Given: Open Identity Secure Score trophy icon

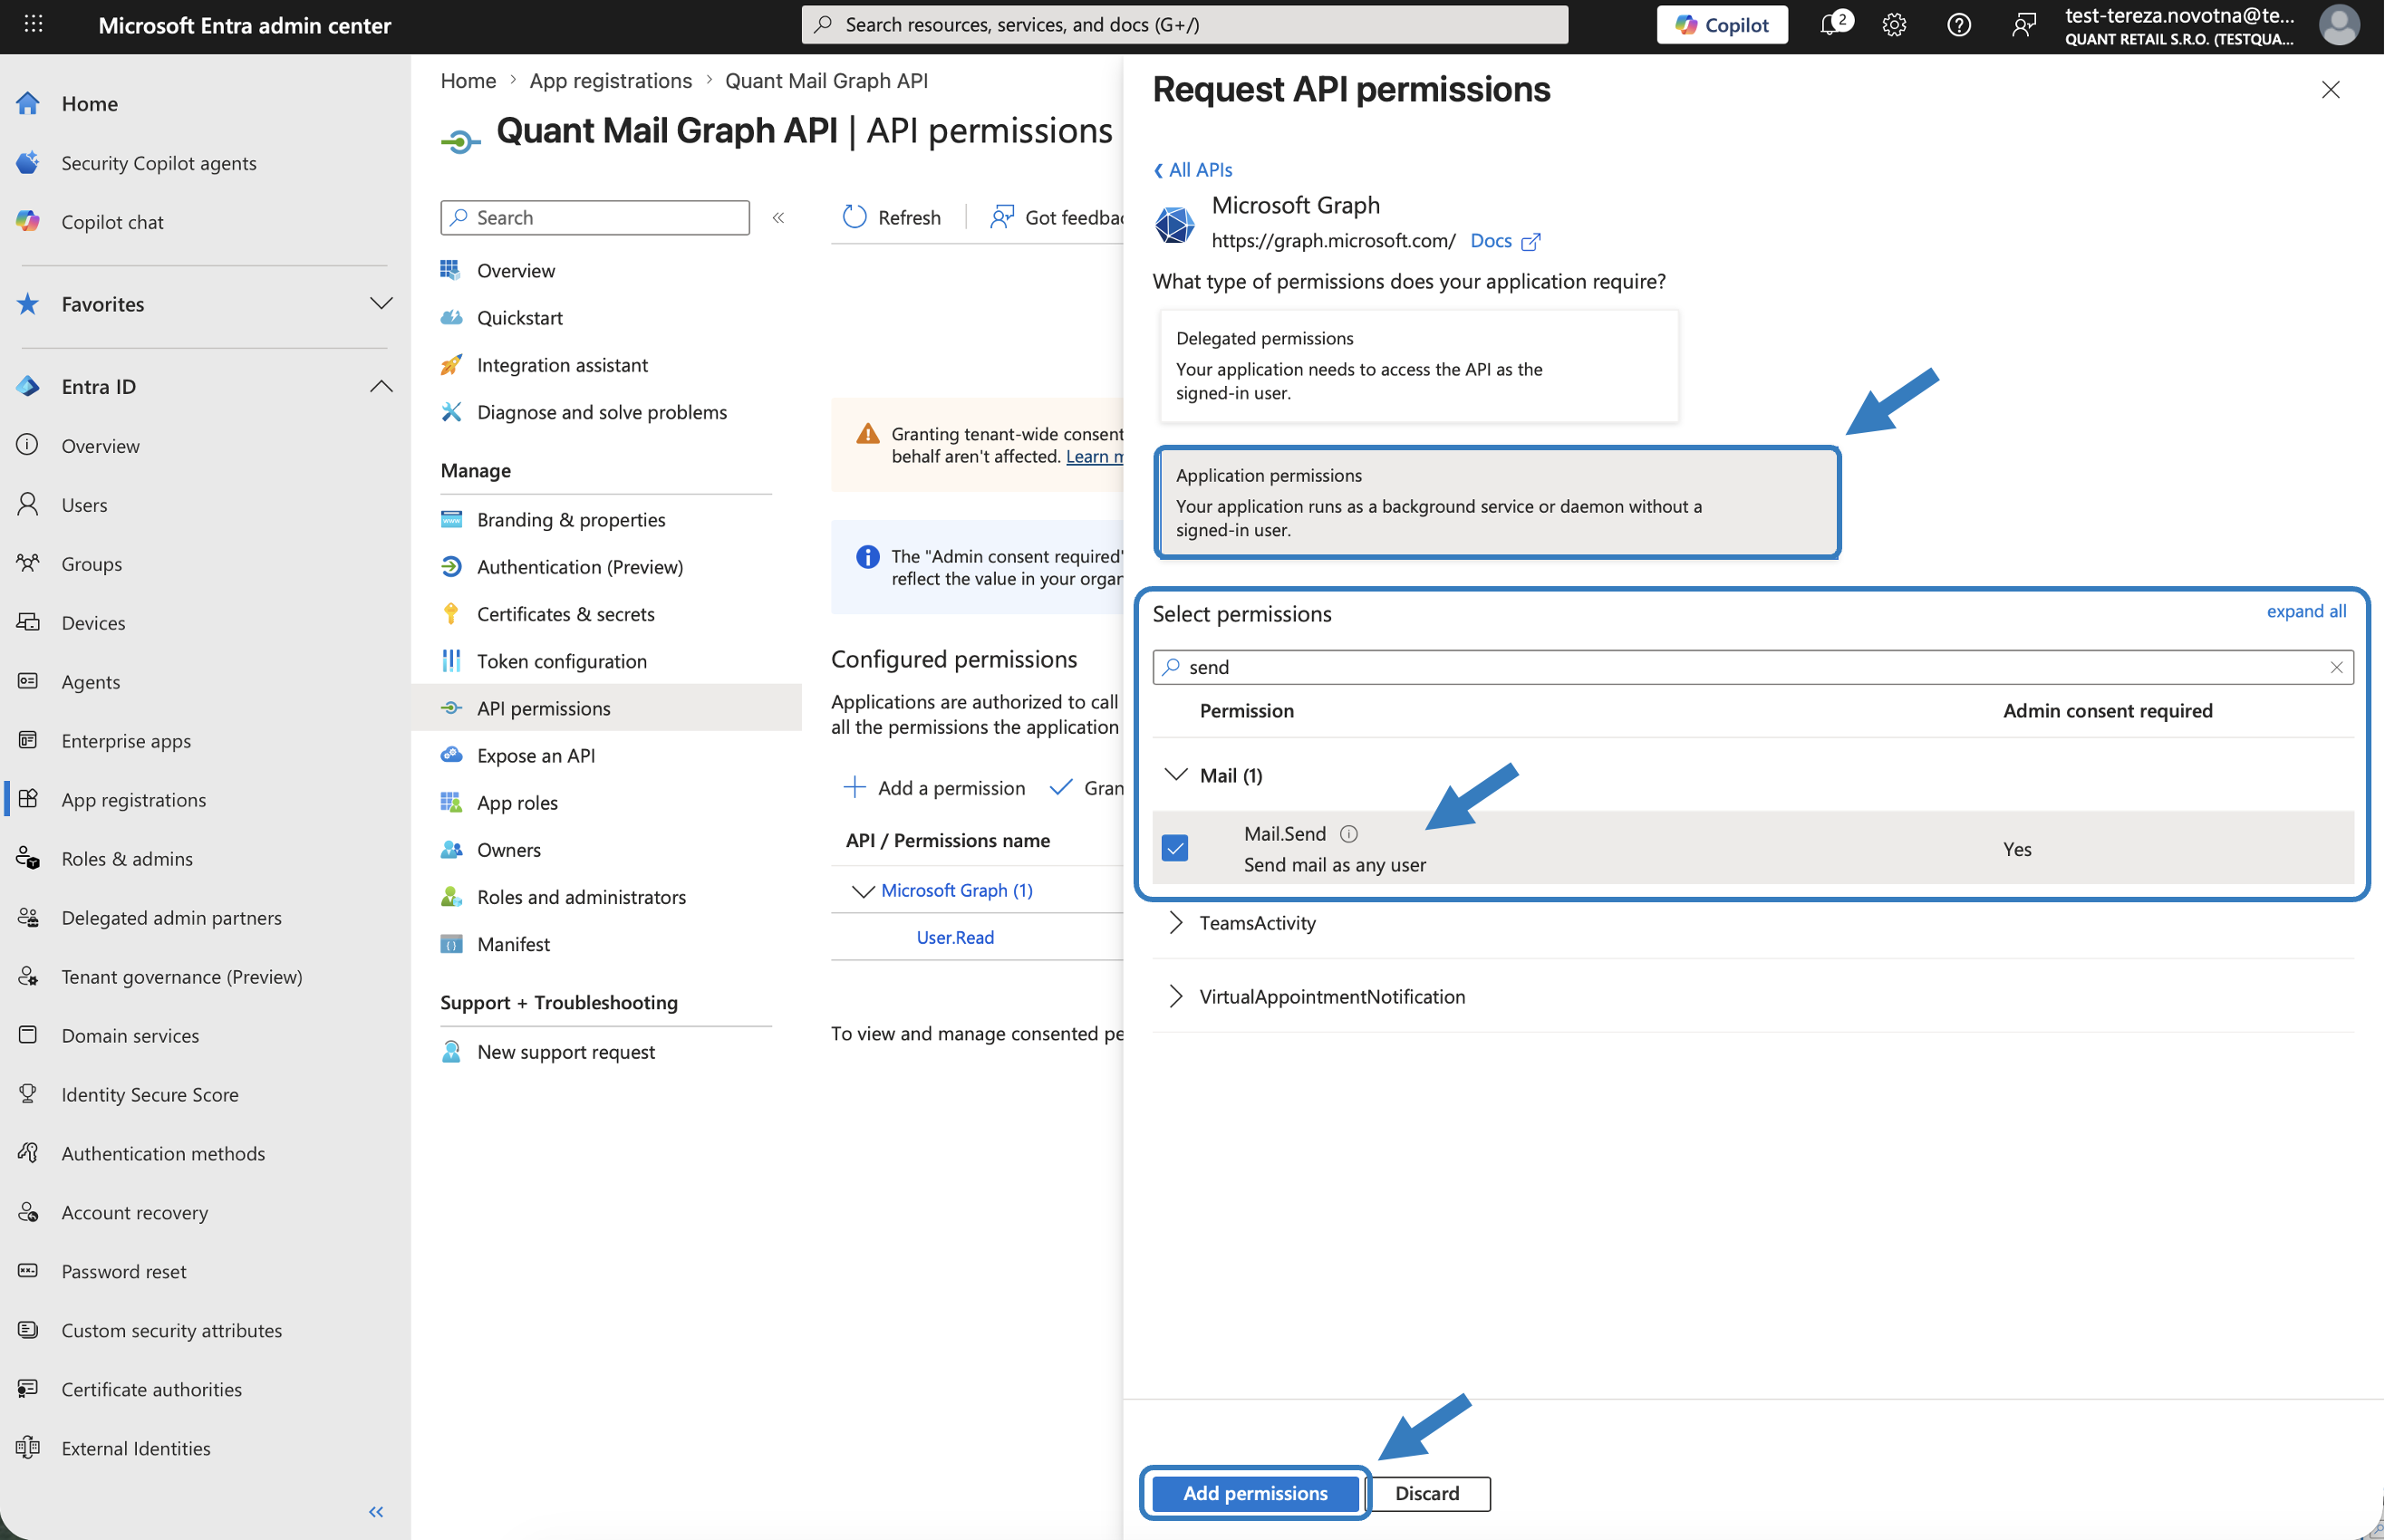Looking at the screenshot, I should tap(28, 1094).
